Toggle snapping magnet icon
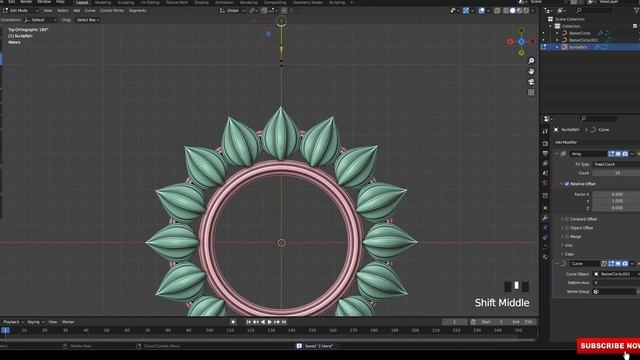 pos(264,11)
